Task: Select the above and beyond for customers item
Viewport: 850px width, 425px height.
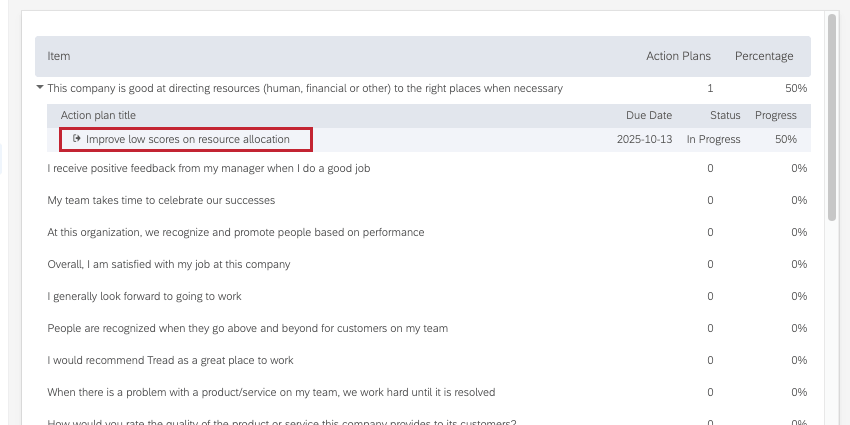Action: (248, 328)
